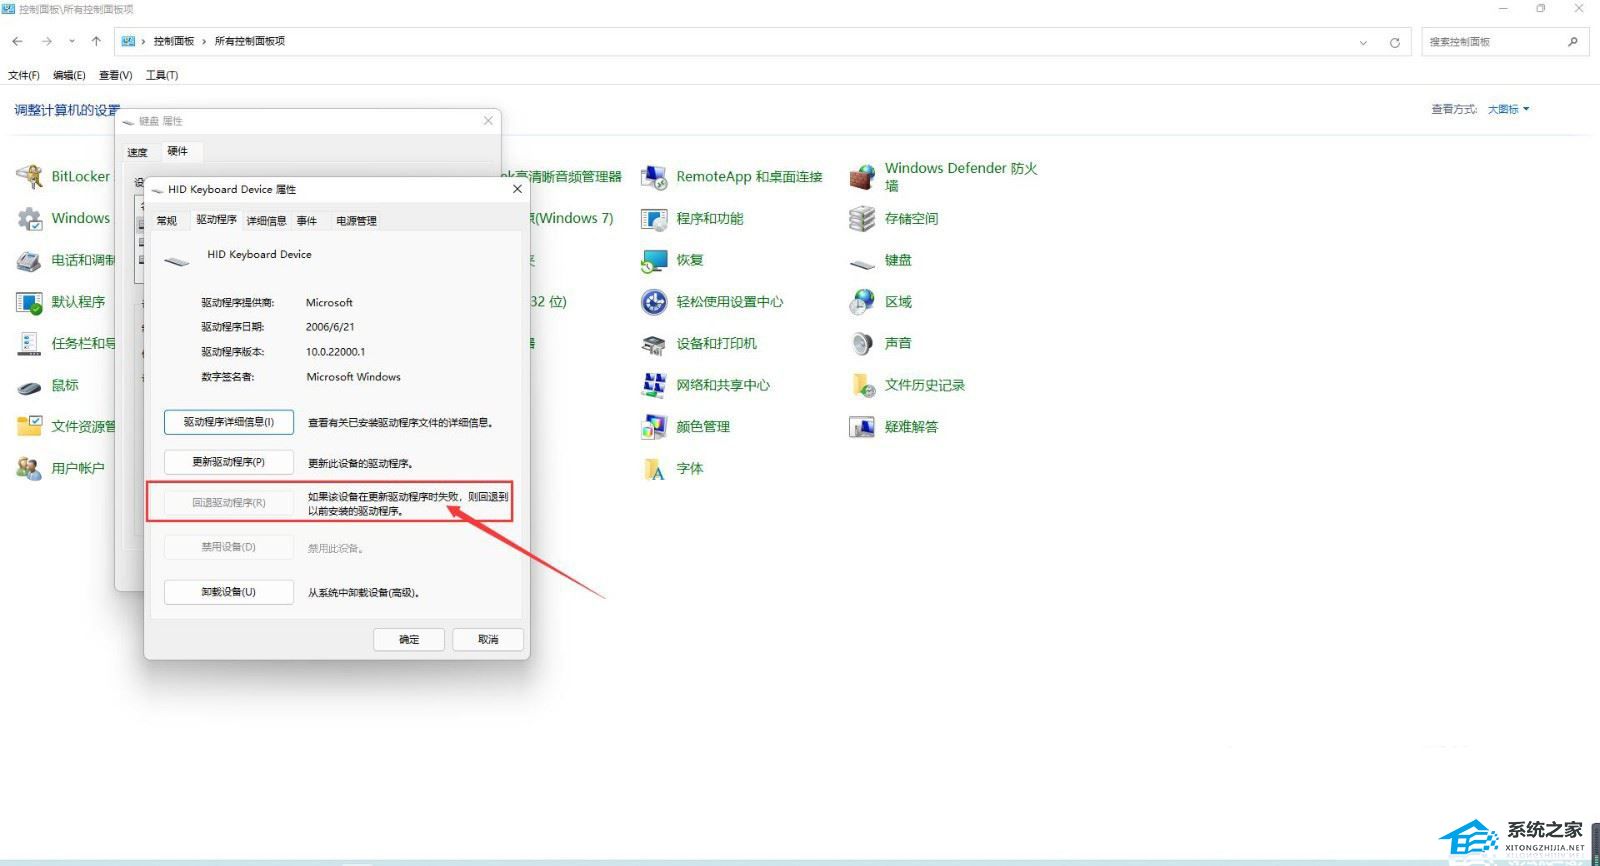The width and height of the screenshot is (1600, 866).
Task: Switch to 速度 tab in 键盘 属性 window
Action: pyautogui.click(x=138, y=152)
